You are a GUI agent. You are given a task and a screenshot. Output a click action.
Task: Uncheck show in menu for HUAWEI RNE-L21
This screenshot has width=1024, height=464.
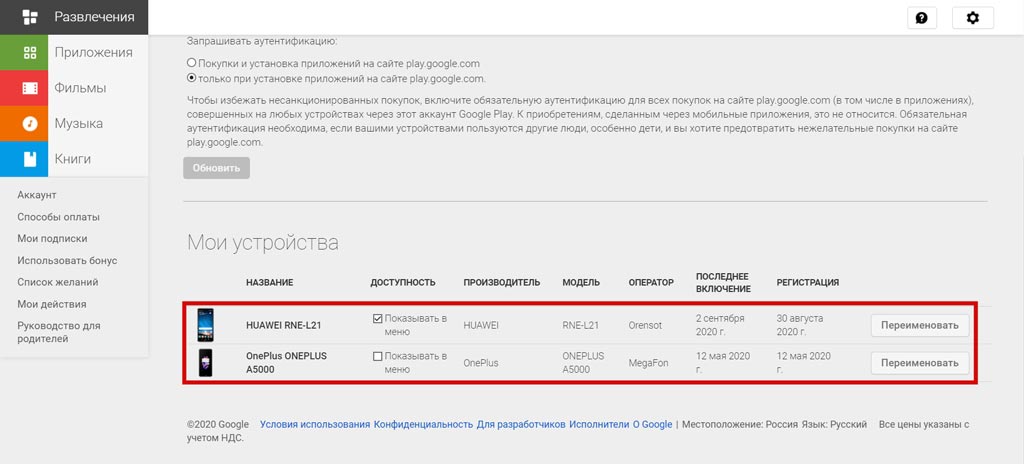coord(377,319)
